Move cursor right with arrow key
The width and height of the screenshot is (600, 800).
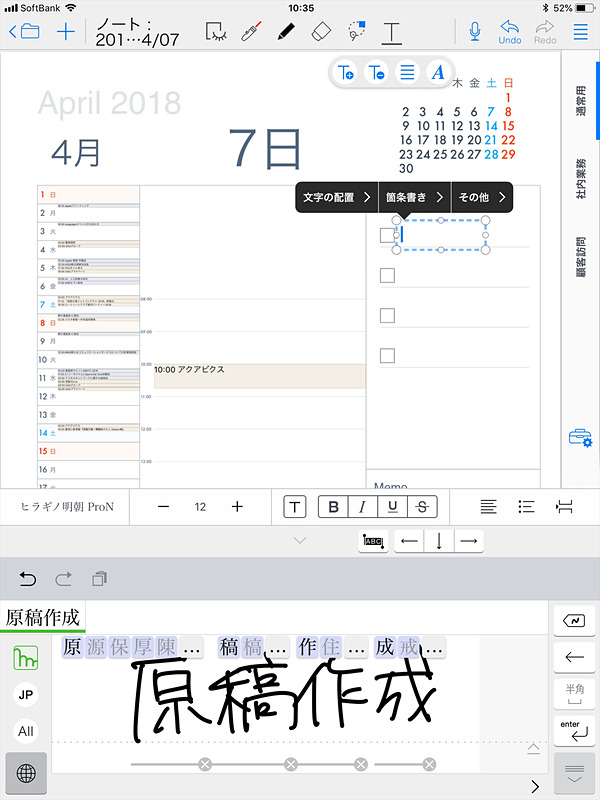coord(468,541)
